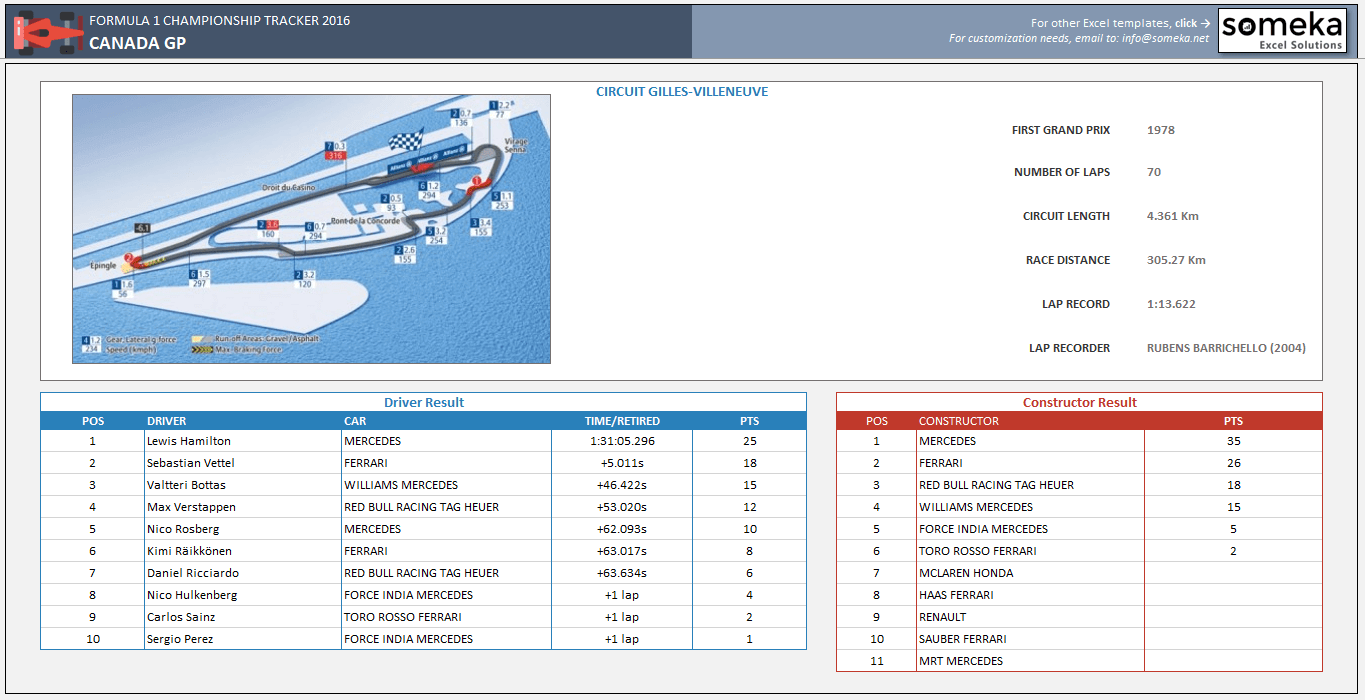
Task: Click the info@someka.net email link
Action: (x=1165, y=39)
